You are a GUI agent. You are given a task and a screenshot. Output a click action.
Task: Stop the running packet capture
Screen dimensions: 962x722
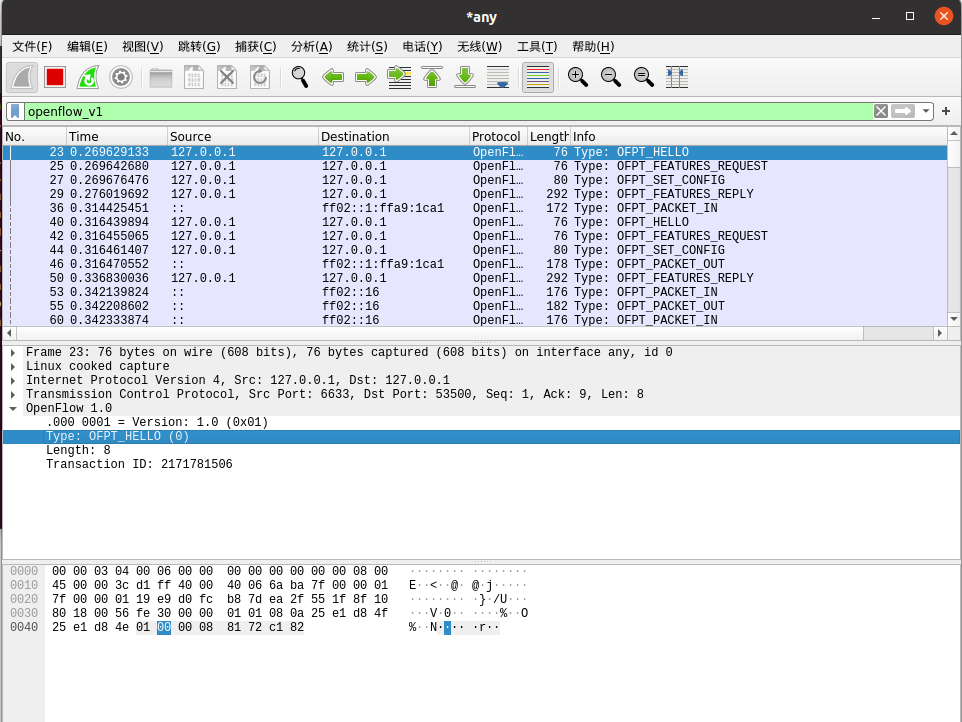55,77
